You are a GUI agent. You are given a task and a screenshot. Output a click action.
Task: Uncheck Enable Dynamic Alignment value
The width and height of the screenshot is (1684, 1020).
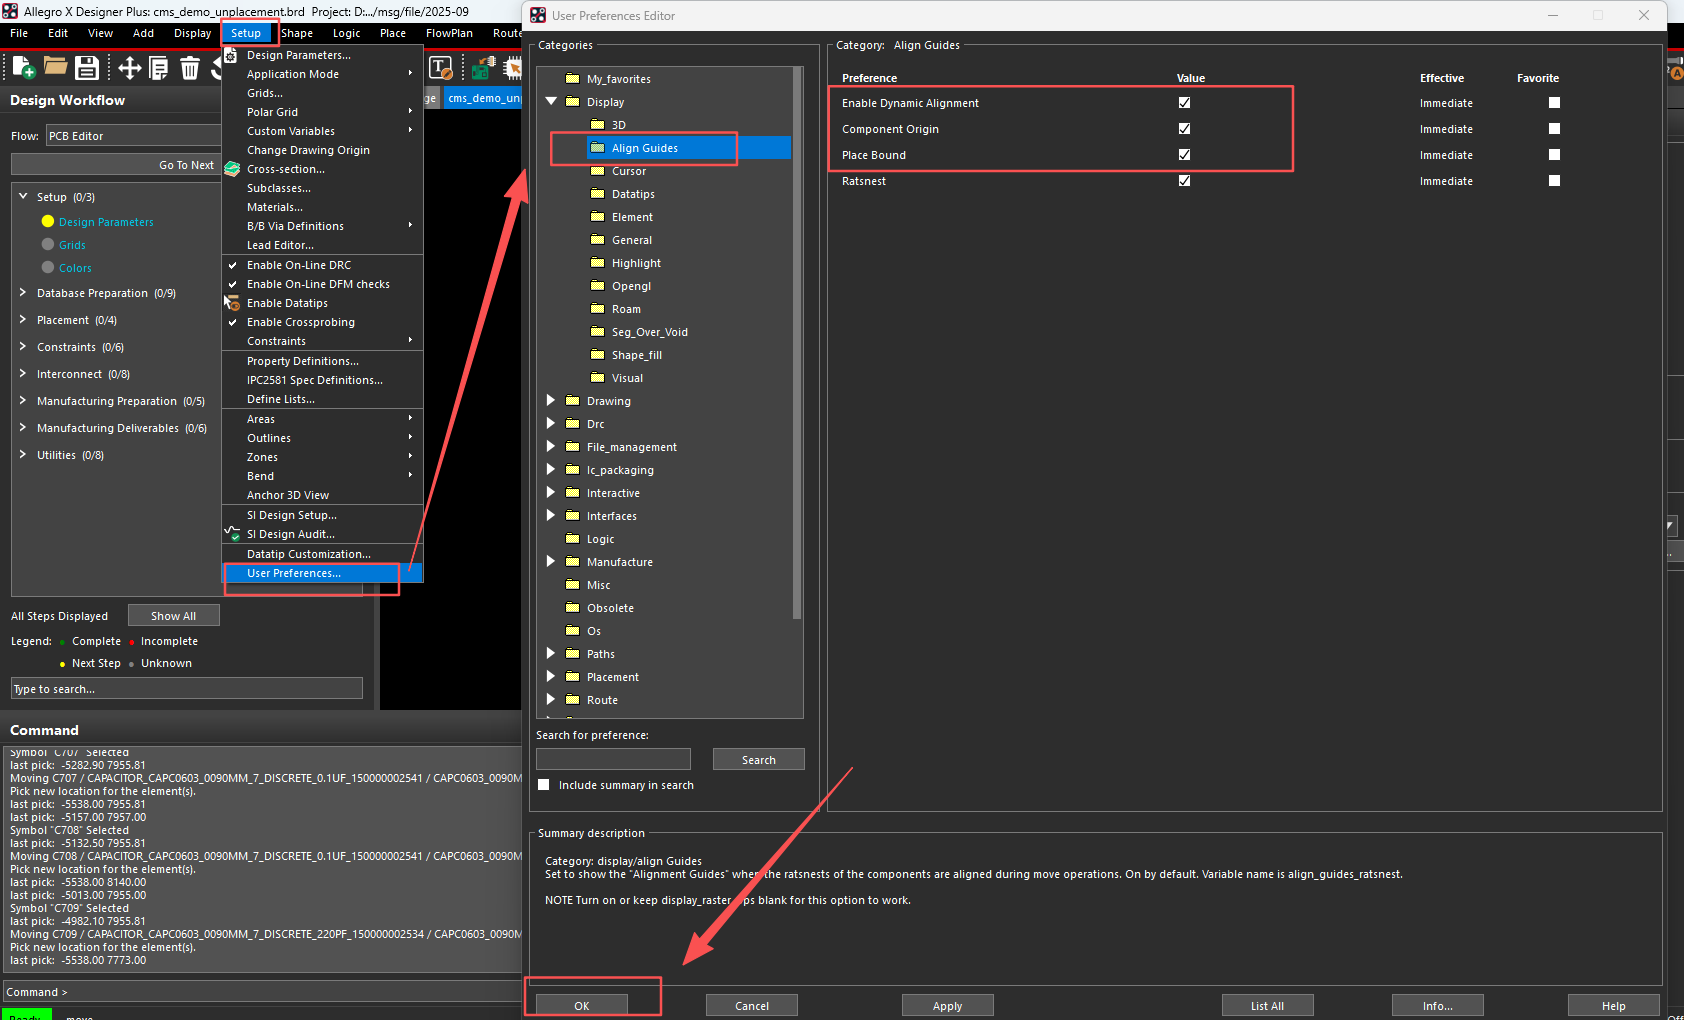pos(1184,103)
